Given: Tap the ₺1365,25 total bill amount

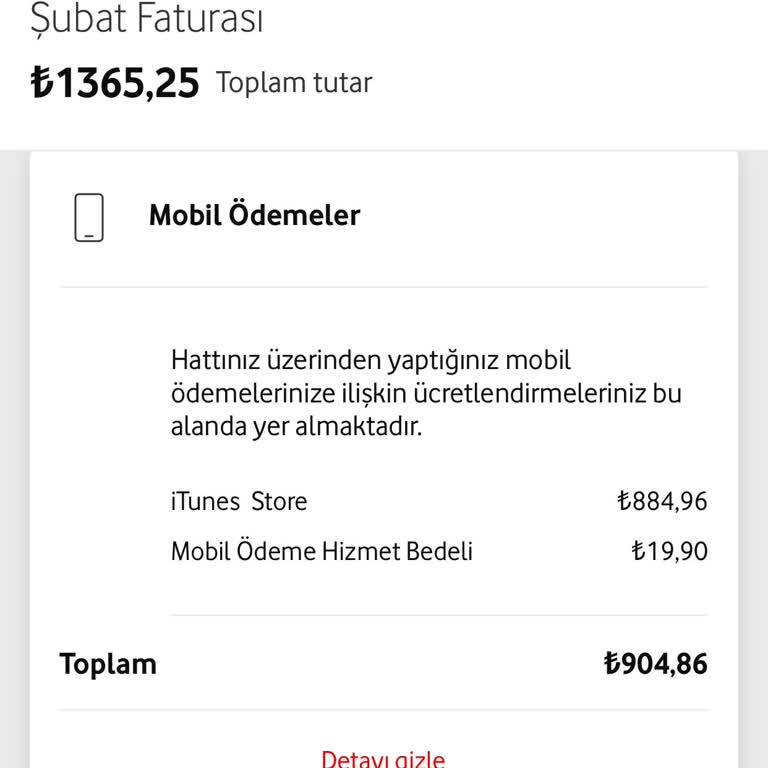Looking at the screenshot, I should (x=115, y=83).
